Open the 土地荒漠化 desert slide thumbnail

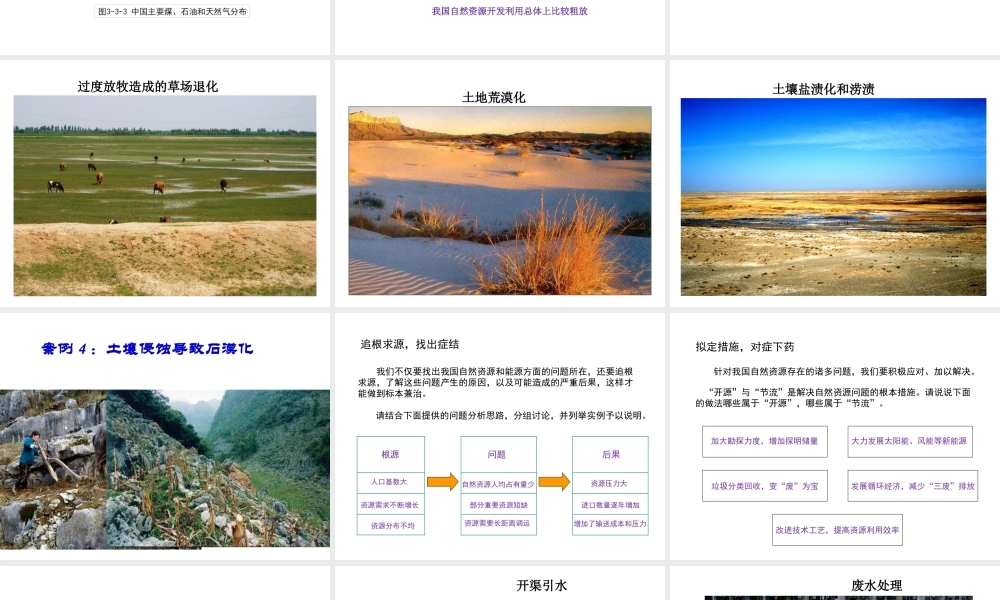tap(500, 183)
